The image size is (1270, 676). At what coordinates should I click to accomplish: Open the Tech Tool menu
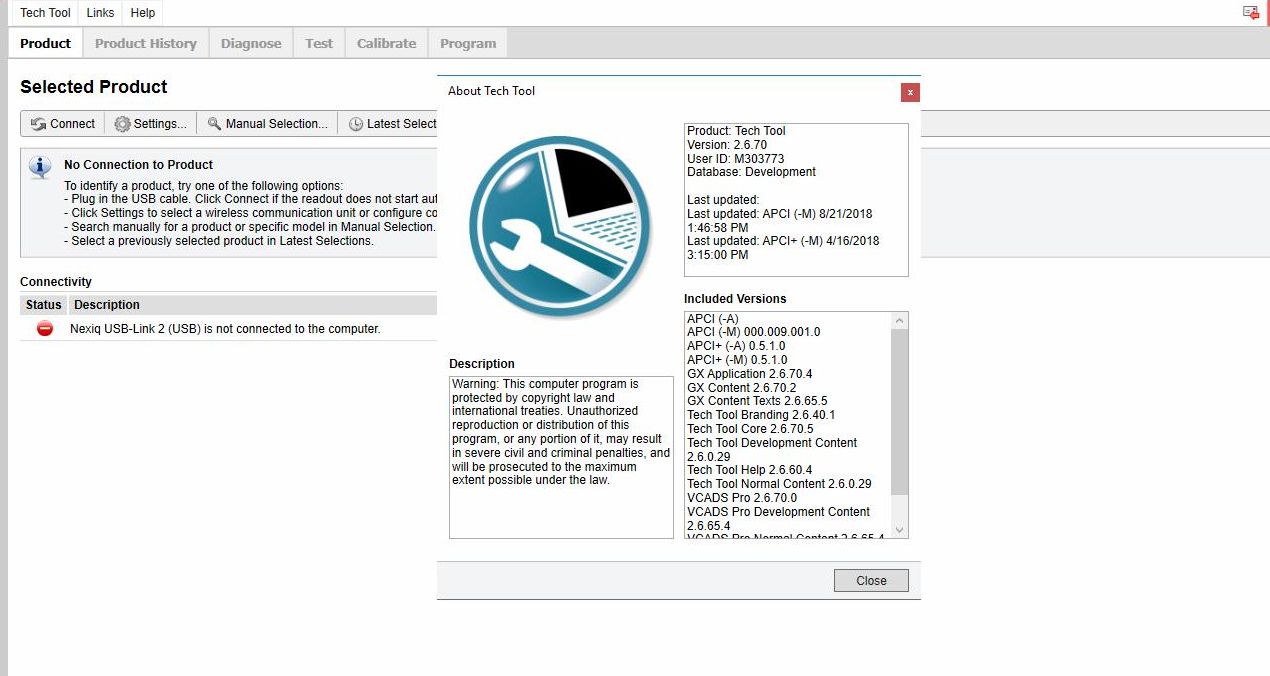(x=45, y=13)
